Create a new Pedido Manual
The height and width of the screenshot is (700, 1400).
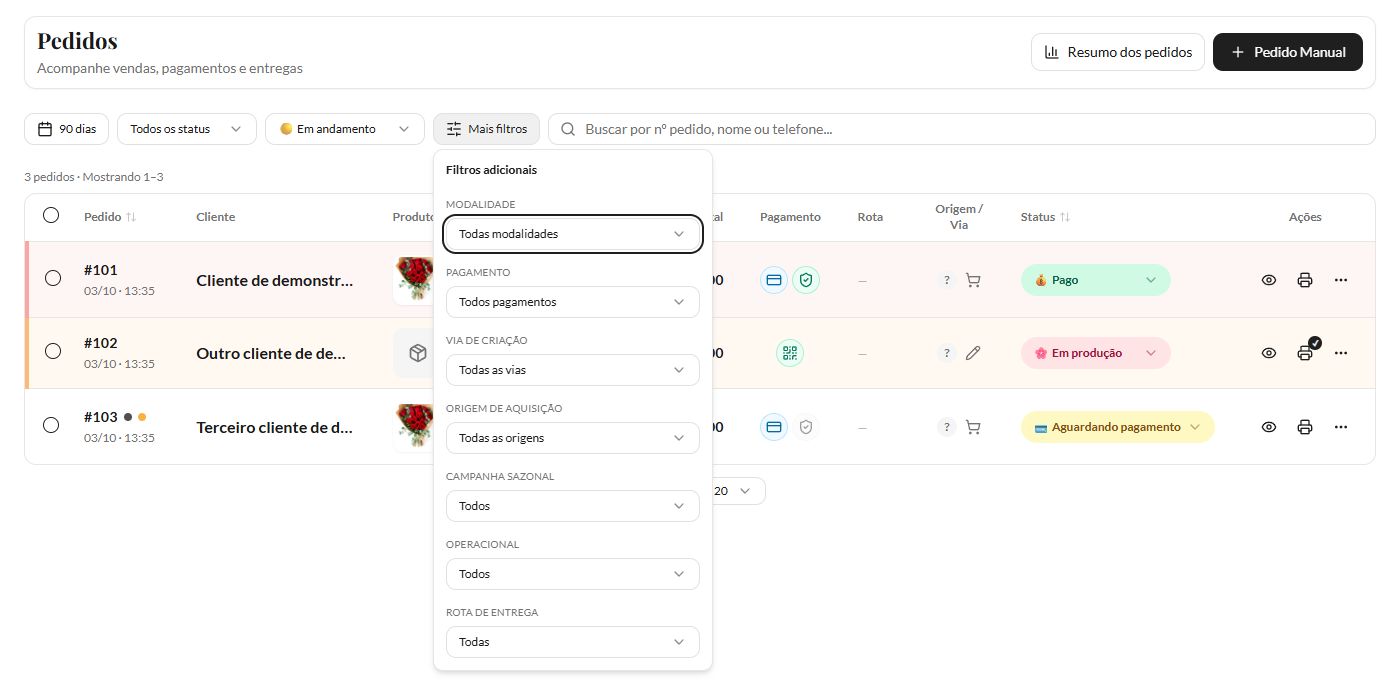pyautogui.click(x=1288, y=52)
